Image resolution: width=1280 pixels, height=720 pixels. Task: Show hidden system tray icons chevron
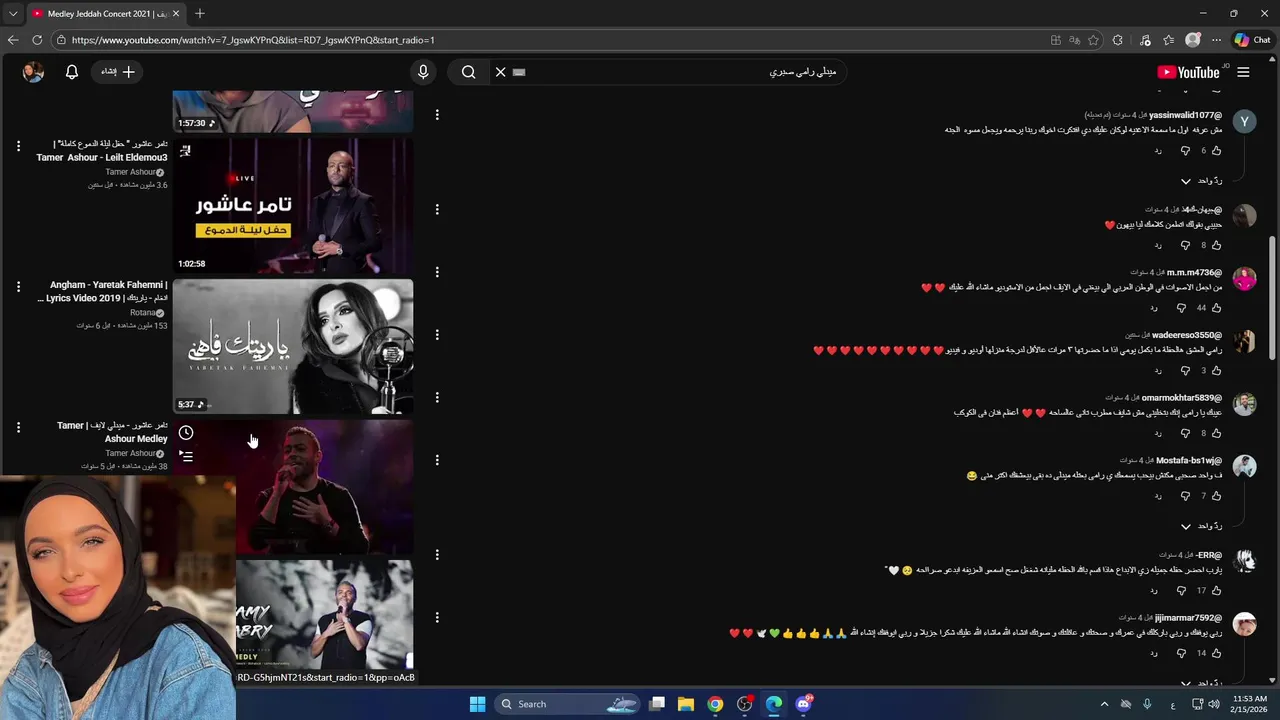[x=1104, y=704]
